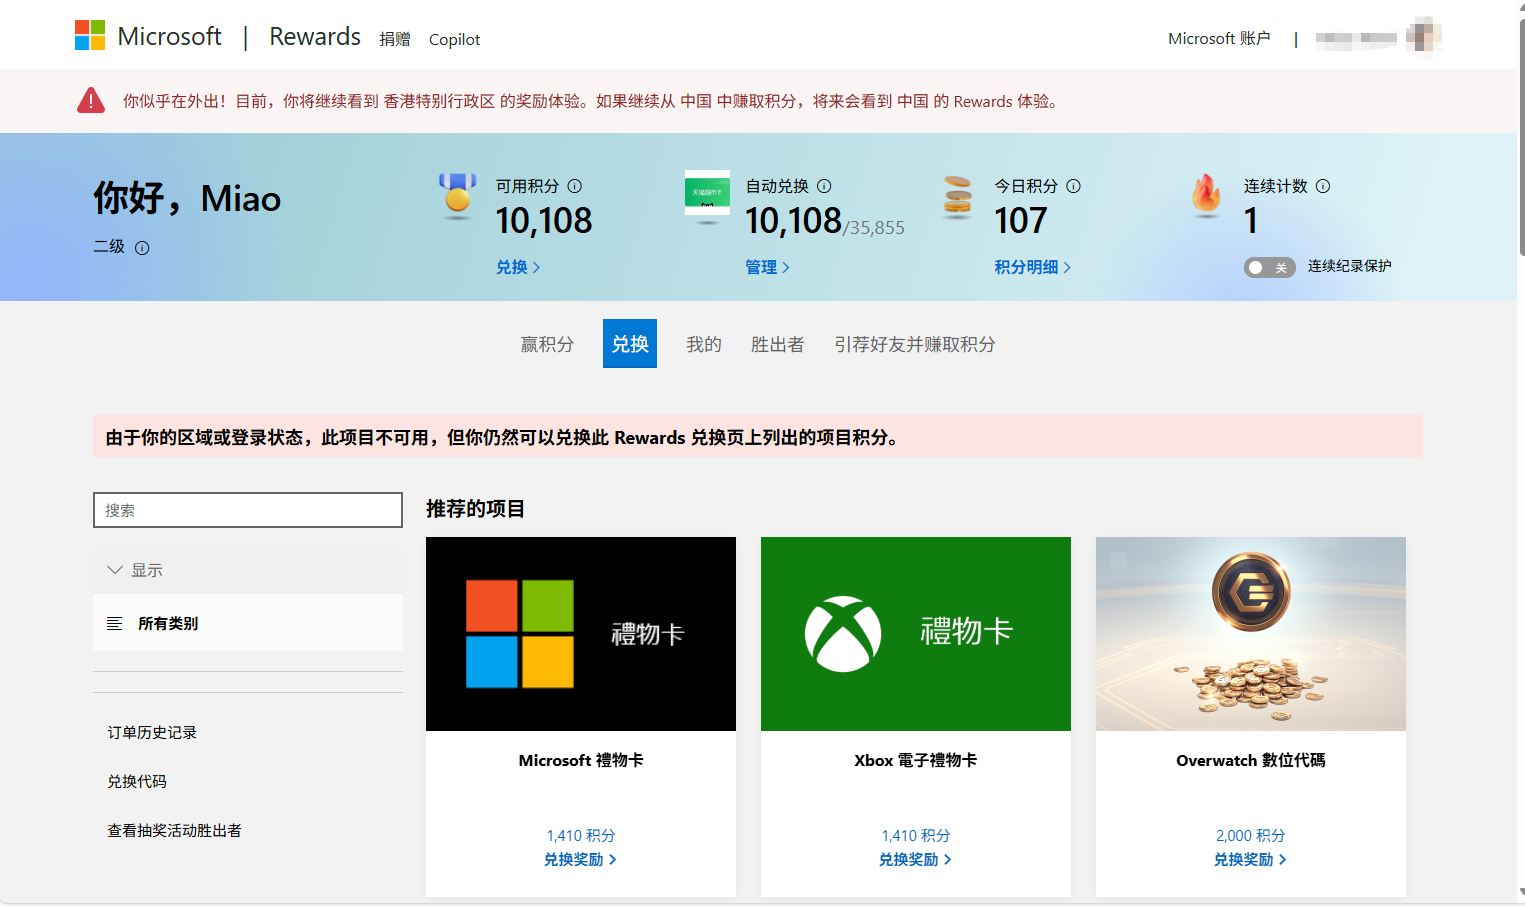Click 兑换奖励 under Microsoft 禮物卡
Viewport: 1525px width, 906px height.
click(x=580, y=860)
